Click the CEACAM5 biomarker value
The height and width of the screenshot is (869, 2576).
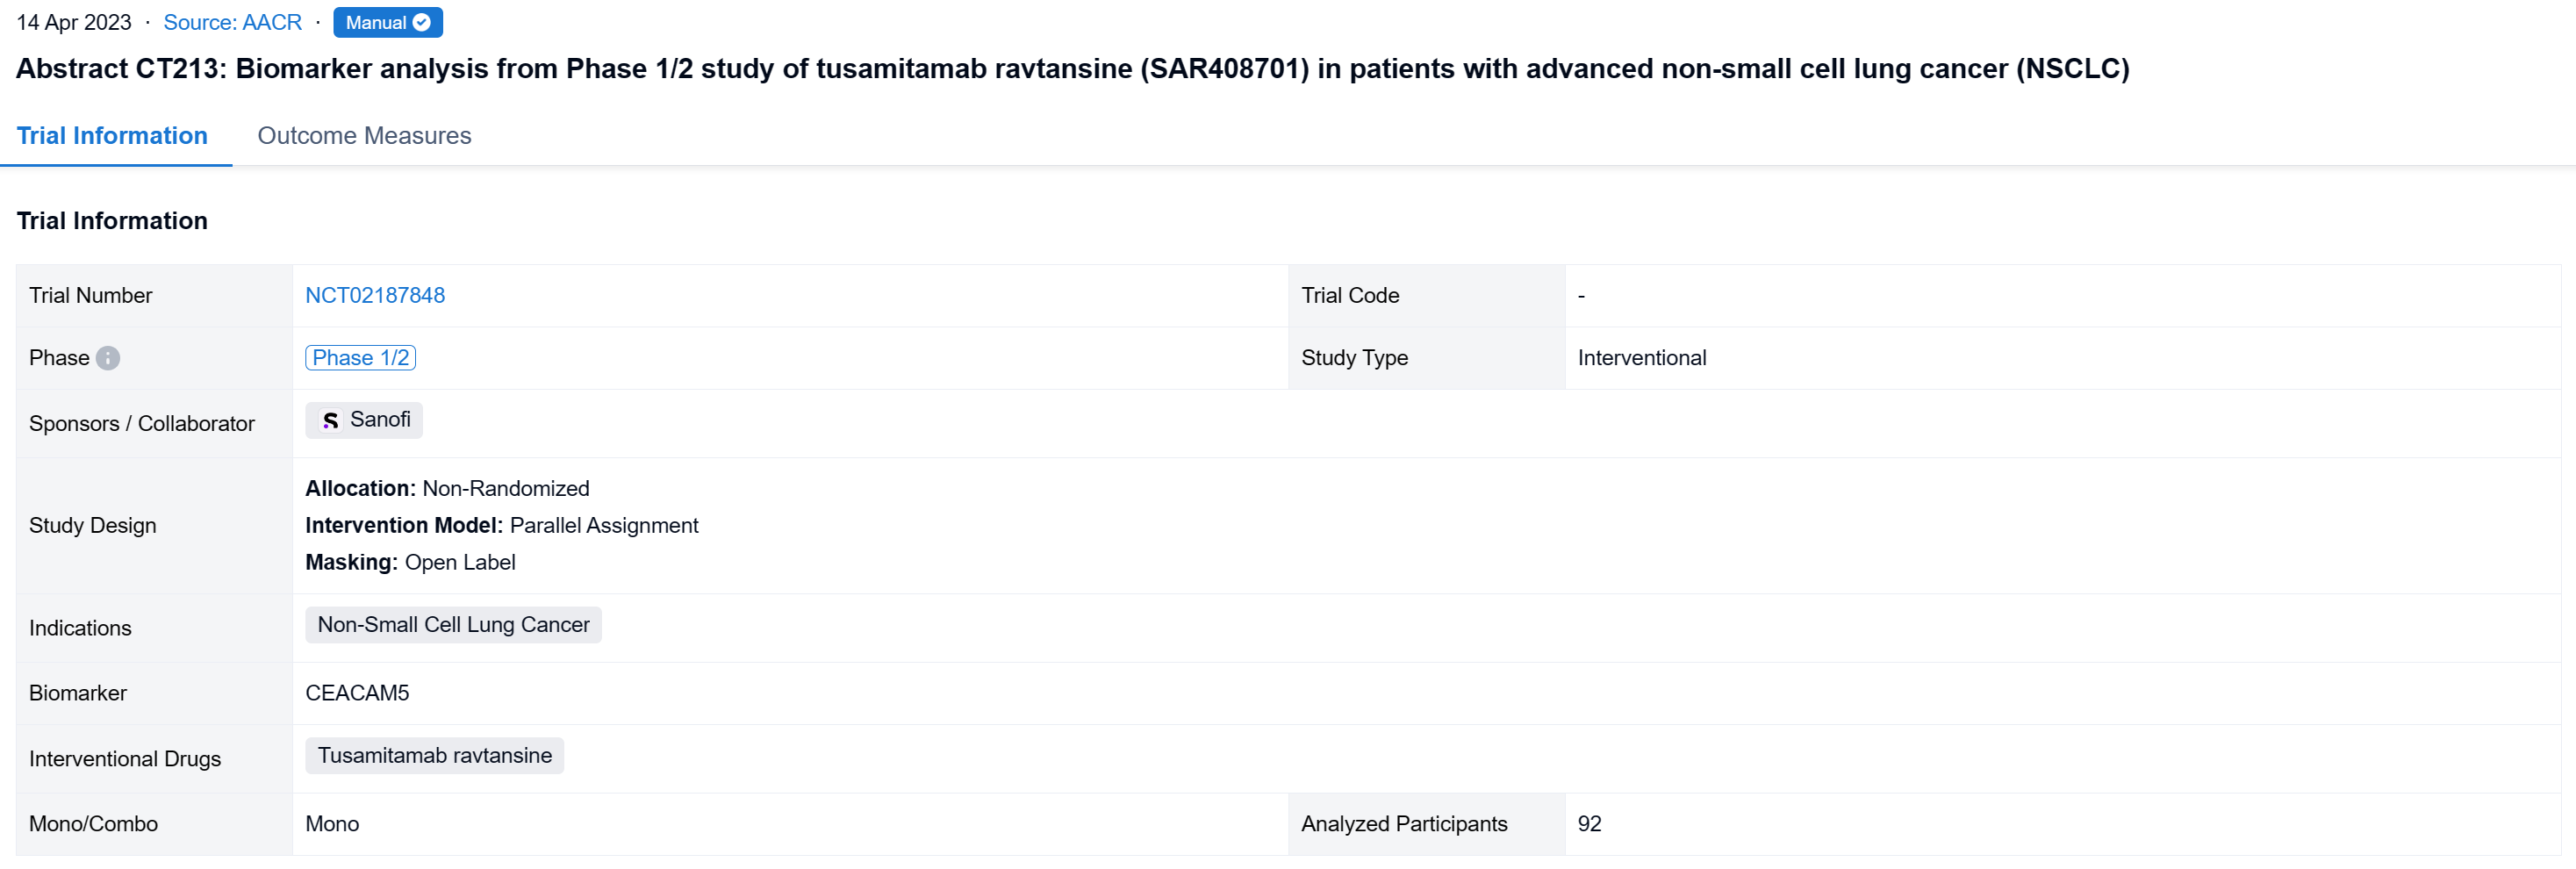pos(357,693)
